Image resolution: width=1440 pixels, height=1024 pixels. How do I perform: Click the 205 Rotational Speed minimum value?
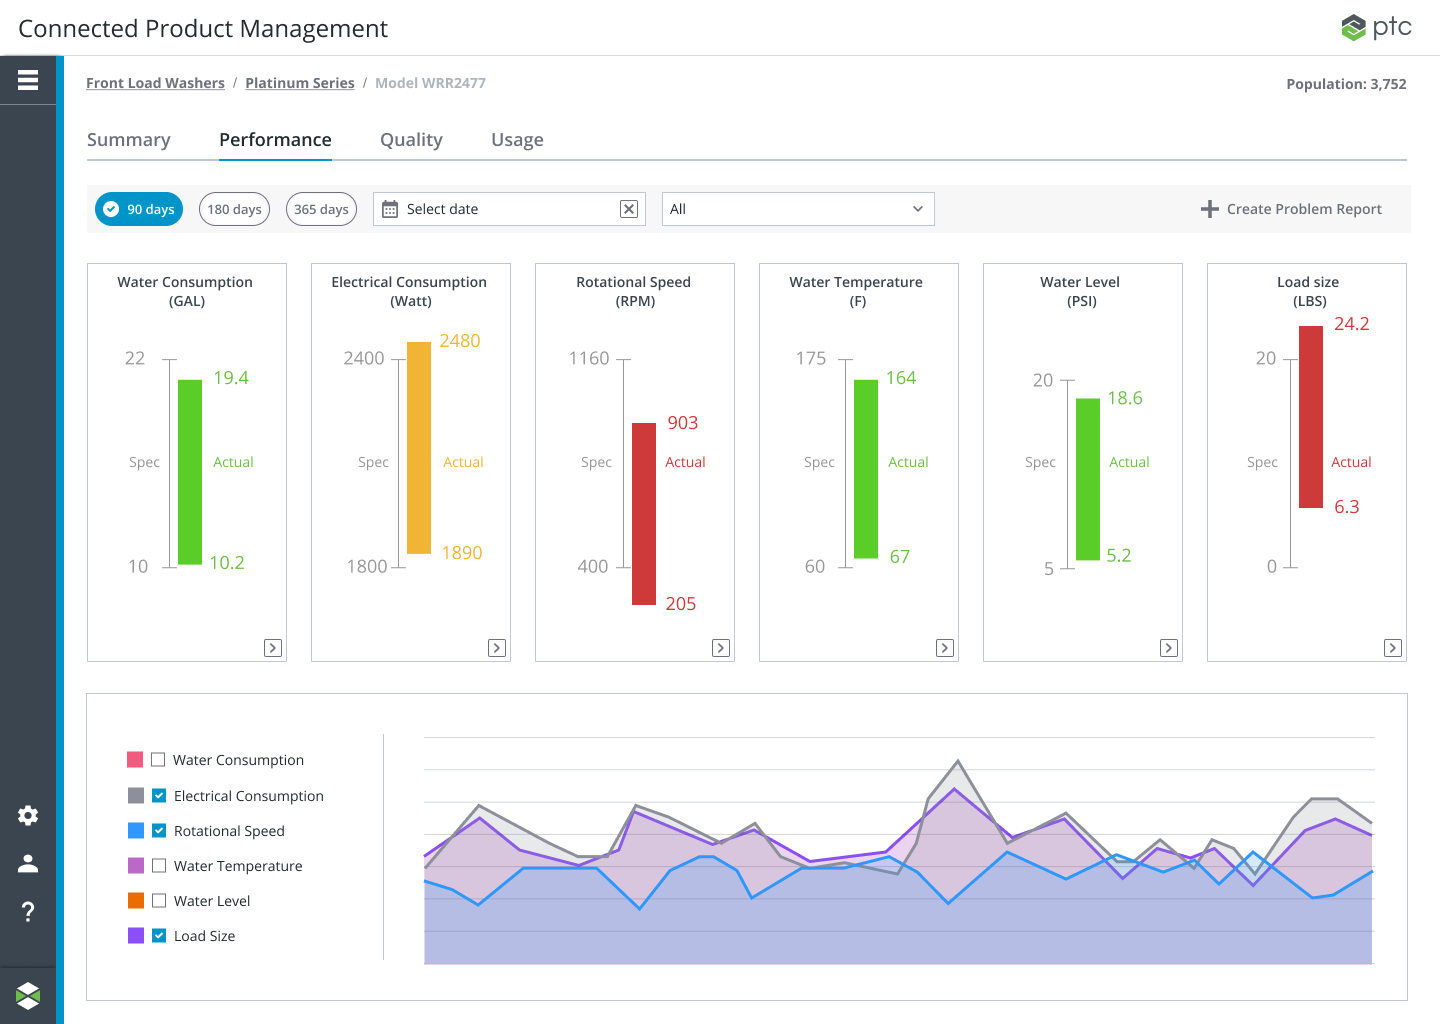[x=681, y=604]
